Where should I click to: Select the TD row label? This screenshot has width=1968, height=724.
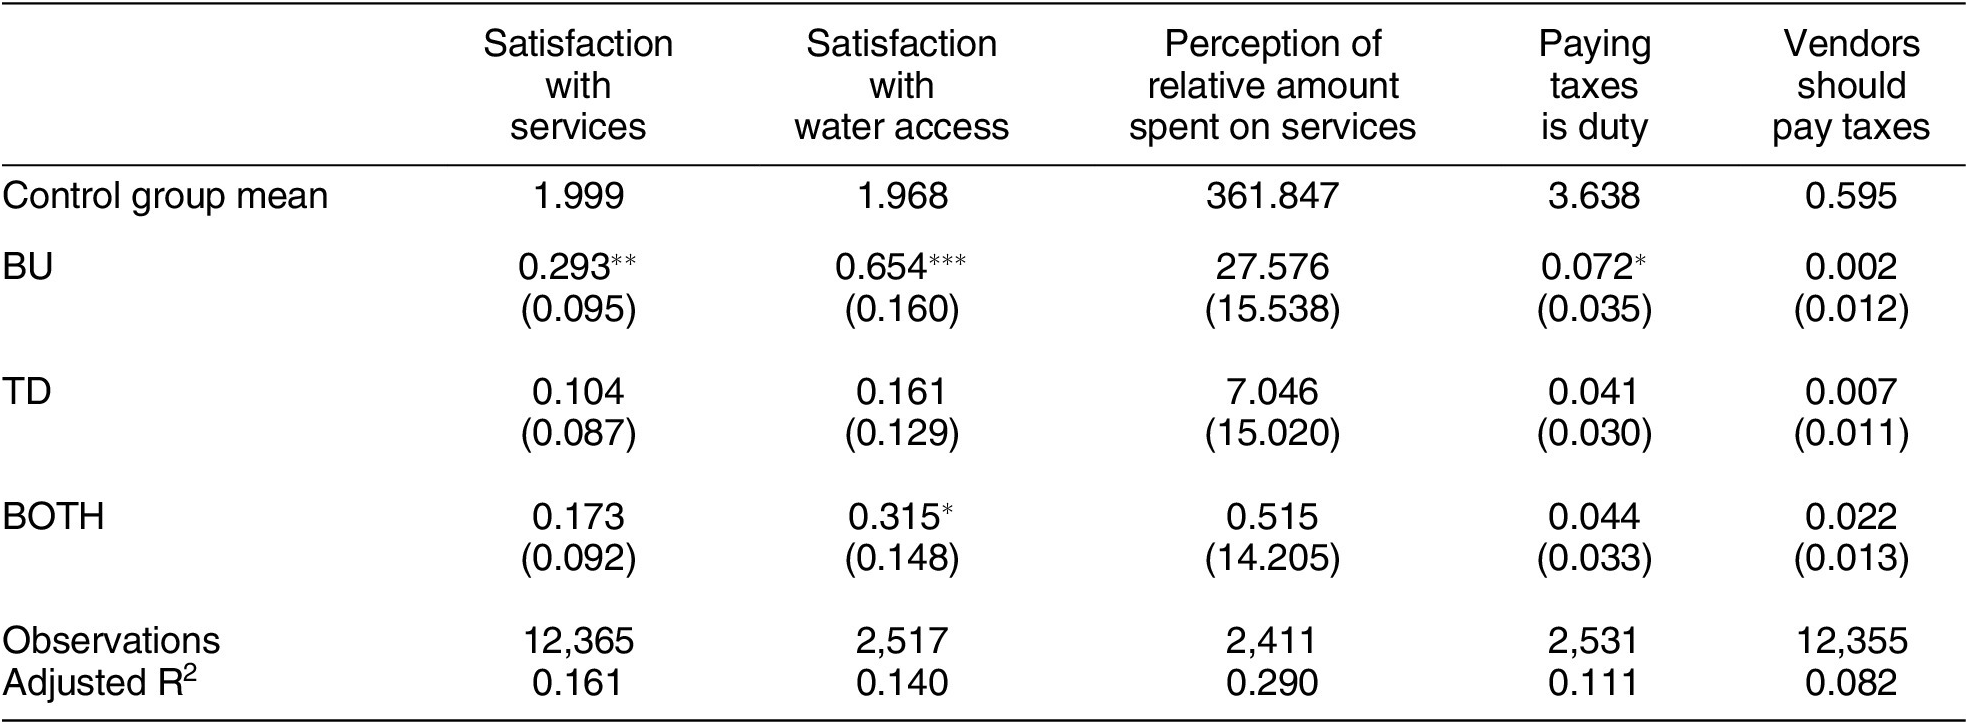click(27, 391)
